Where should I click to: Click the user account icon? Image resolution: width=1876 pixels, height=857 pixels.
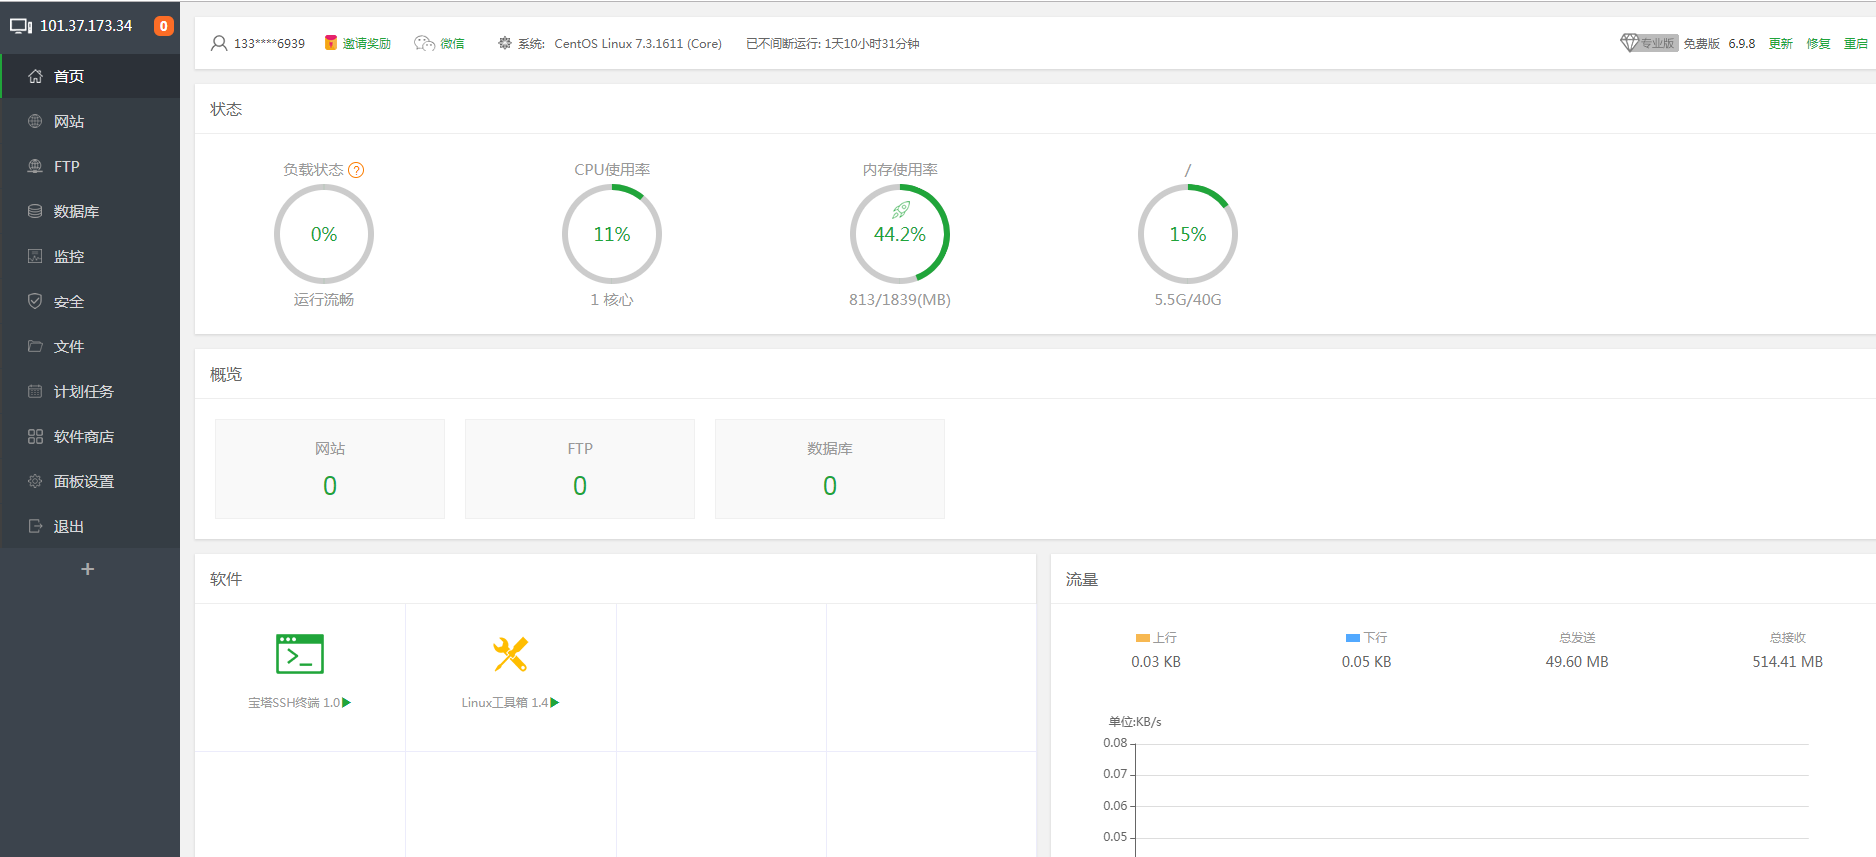(x=219, y=43)
